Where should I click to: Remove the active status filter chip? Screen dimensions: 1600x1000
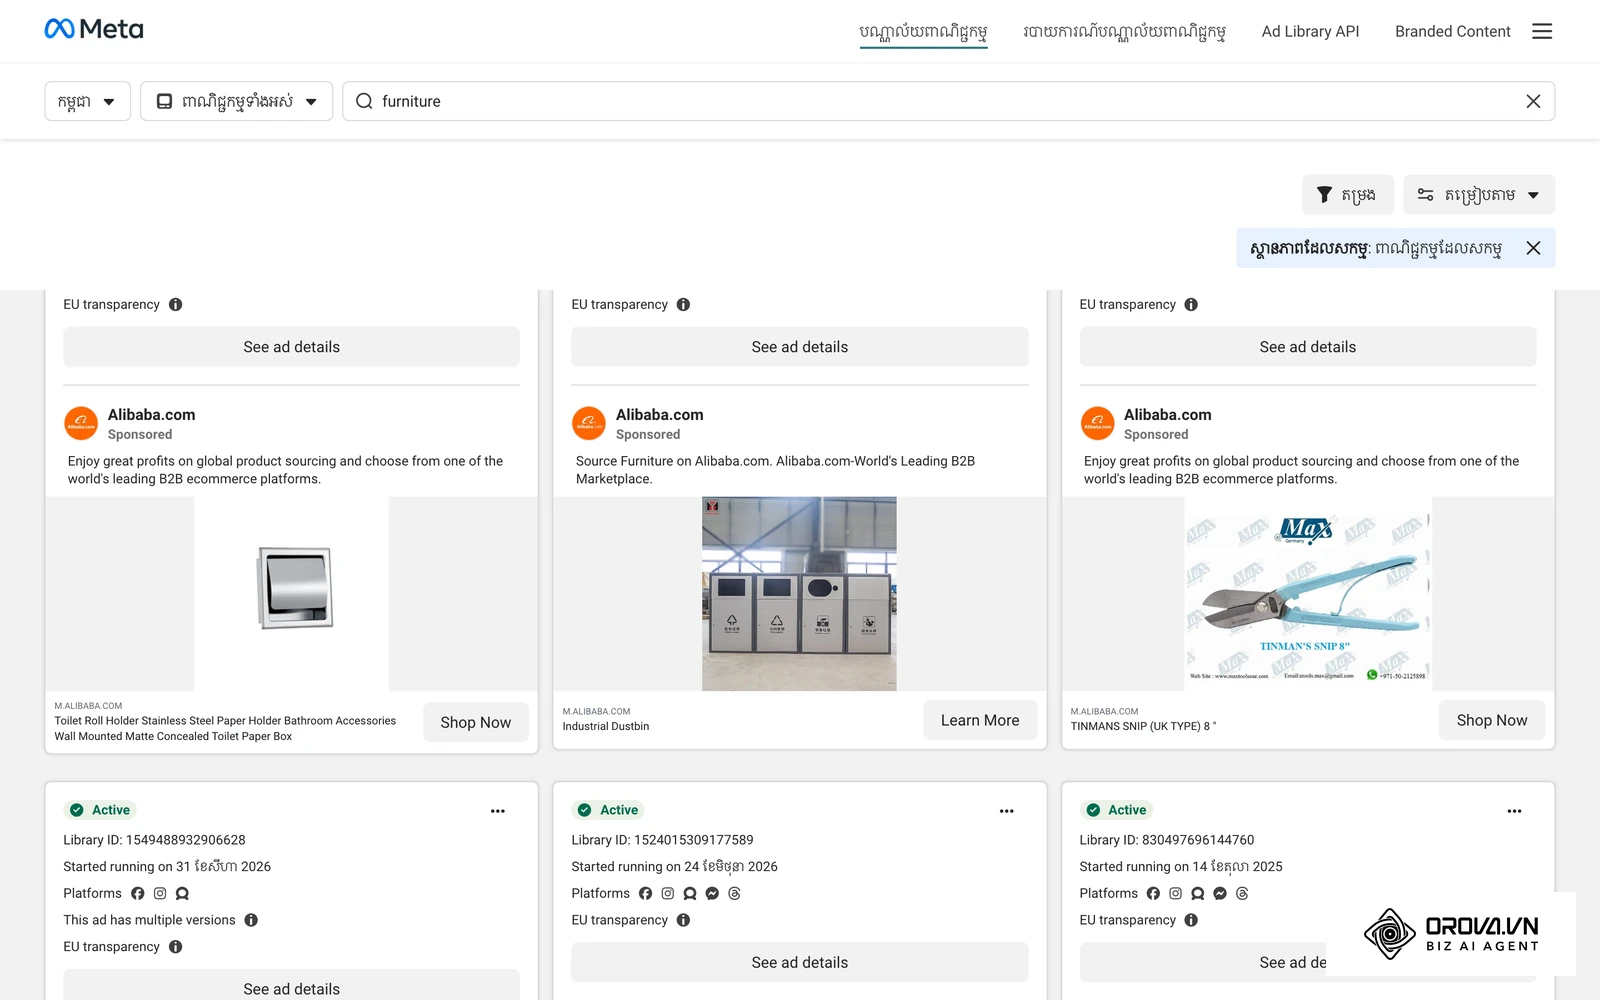pyautogui.click(x=1533, y=248)
